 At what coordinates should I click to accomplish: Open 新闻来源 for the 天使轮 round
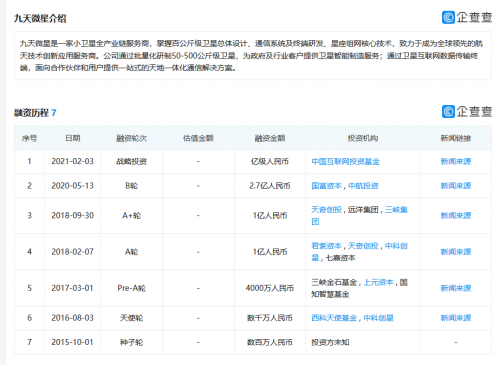tap(456, 318)
